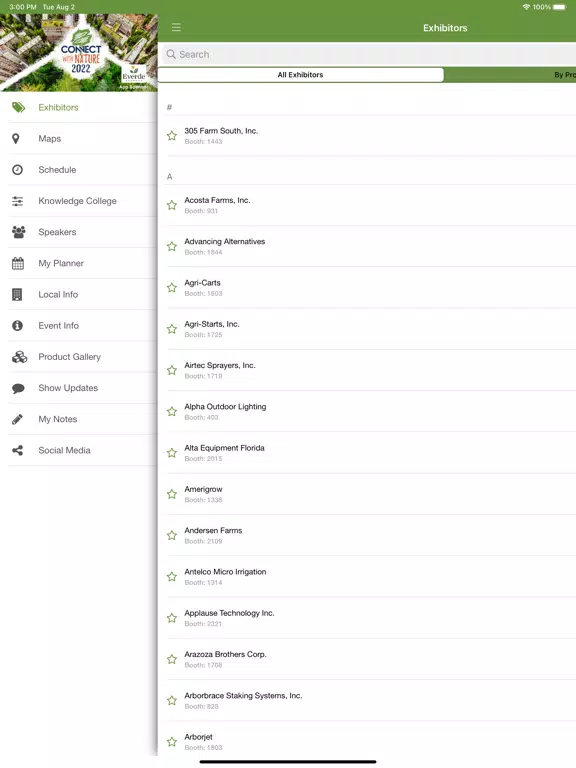Tap the Connect with Nature 2022 banner
The image size is (576, 768).
point(79,52)
